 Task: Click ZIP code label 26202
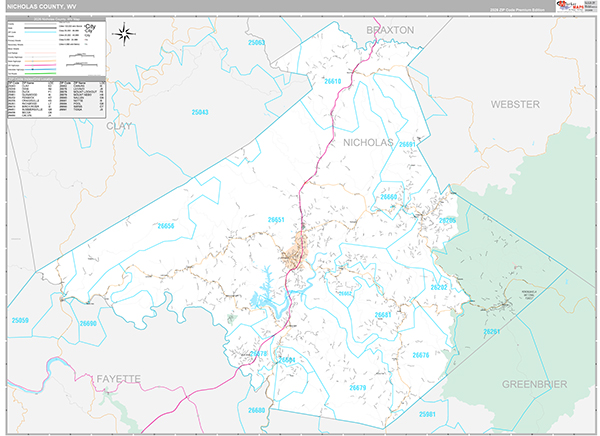tap(439, 287)
